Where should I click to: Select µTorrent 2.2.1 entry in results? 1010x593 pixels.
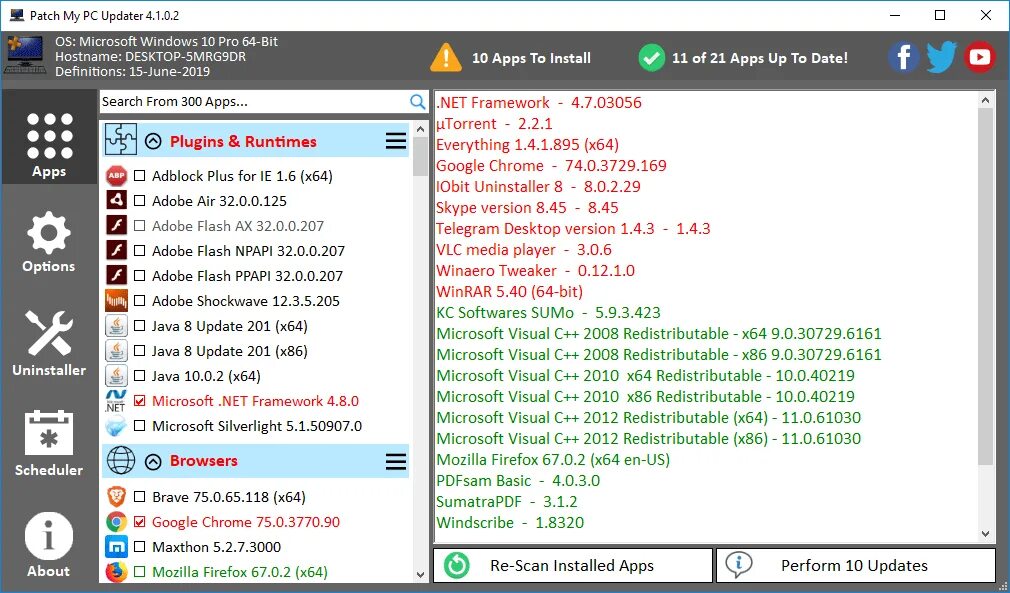tap(494, 123)
